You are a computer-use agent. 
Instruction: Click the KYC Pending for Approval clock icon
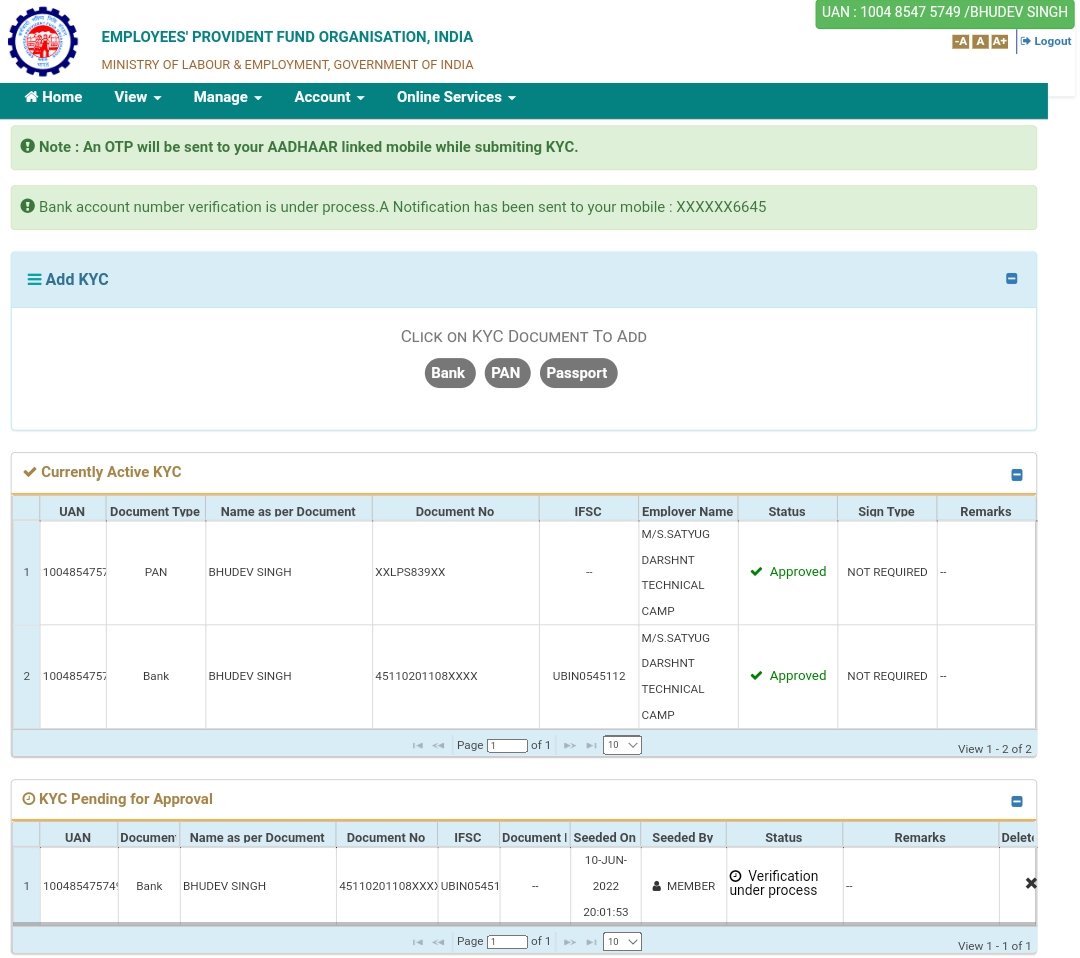28,799
